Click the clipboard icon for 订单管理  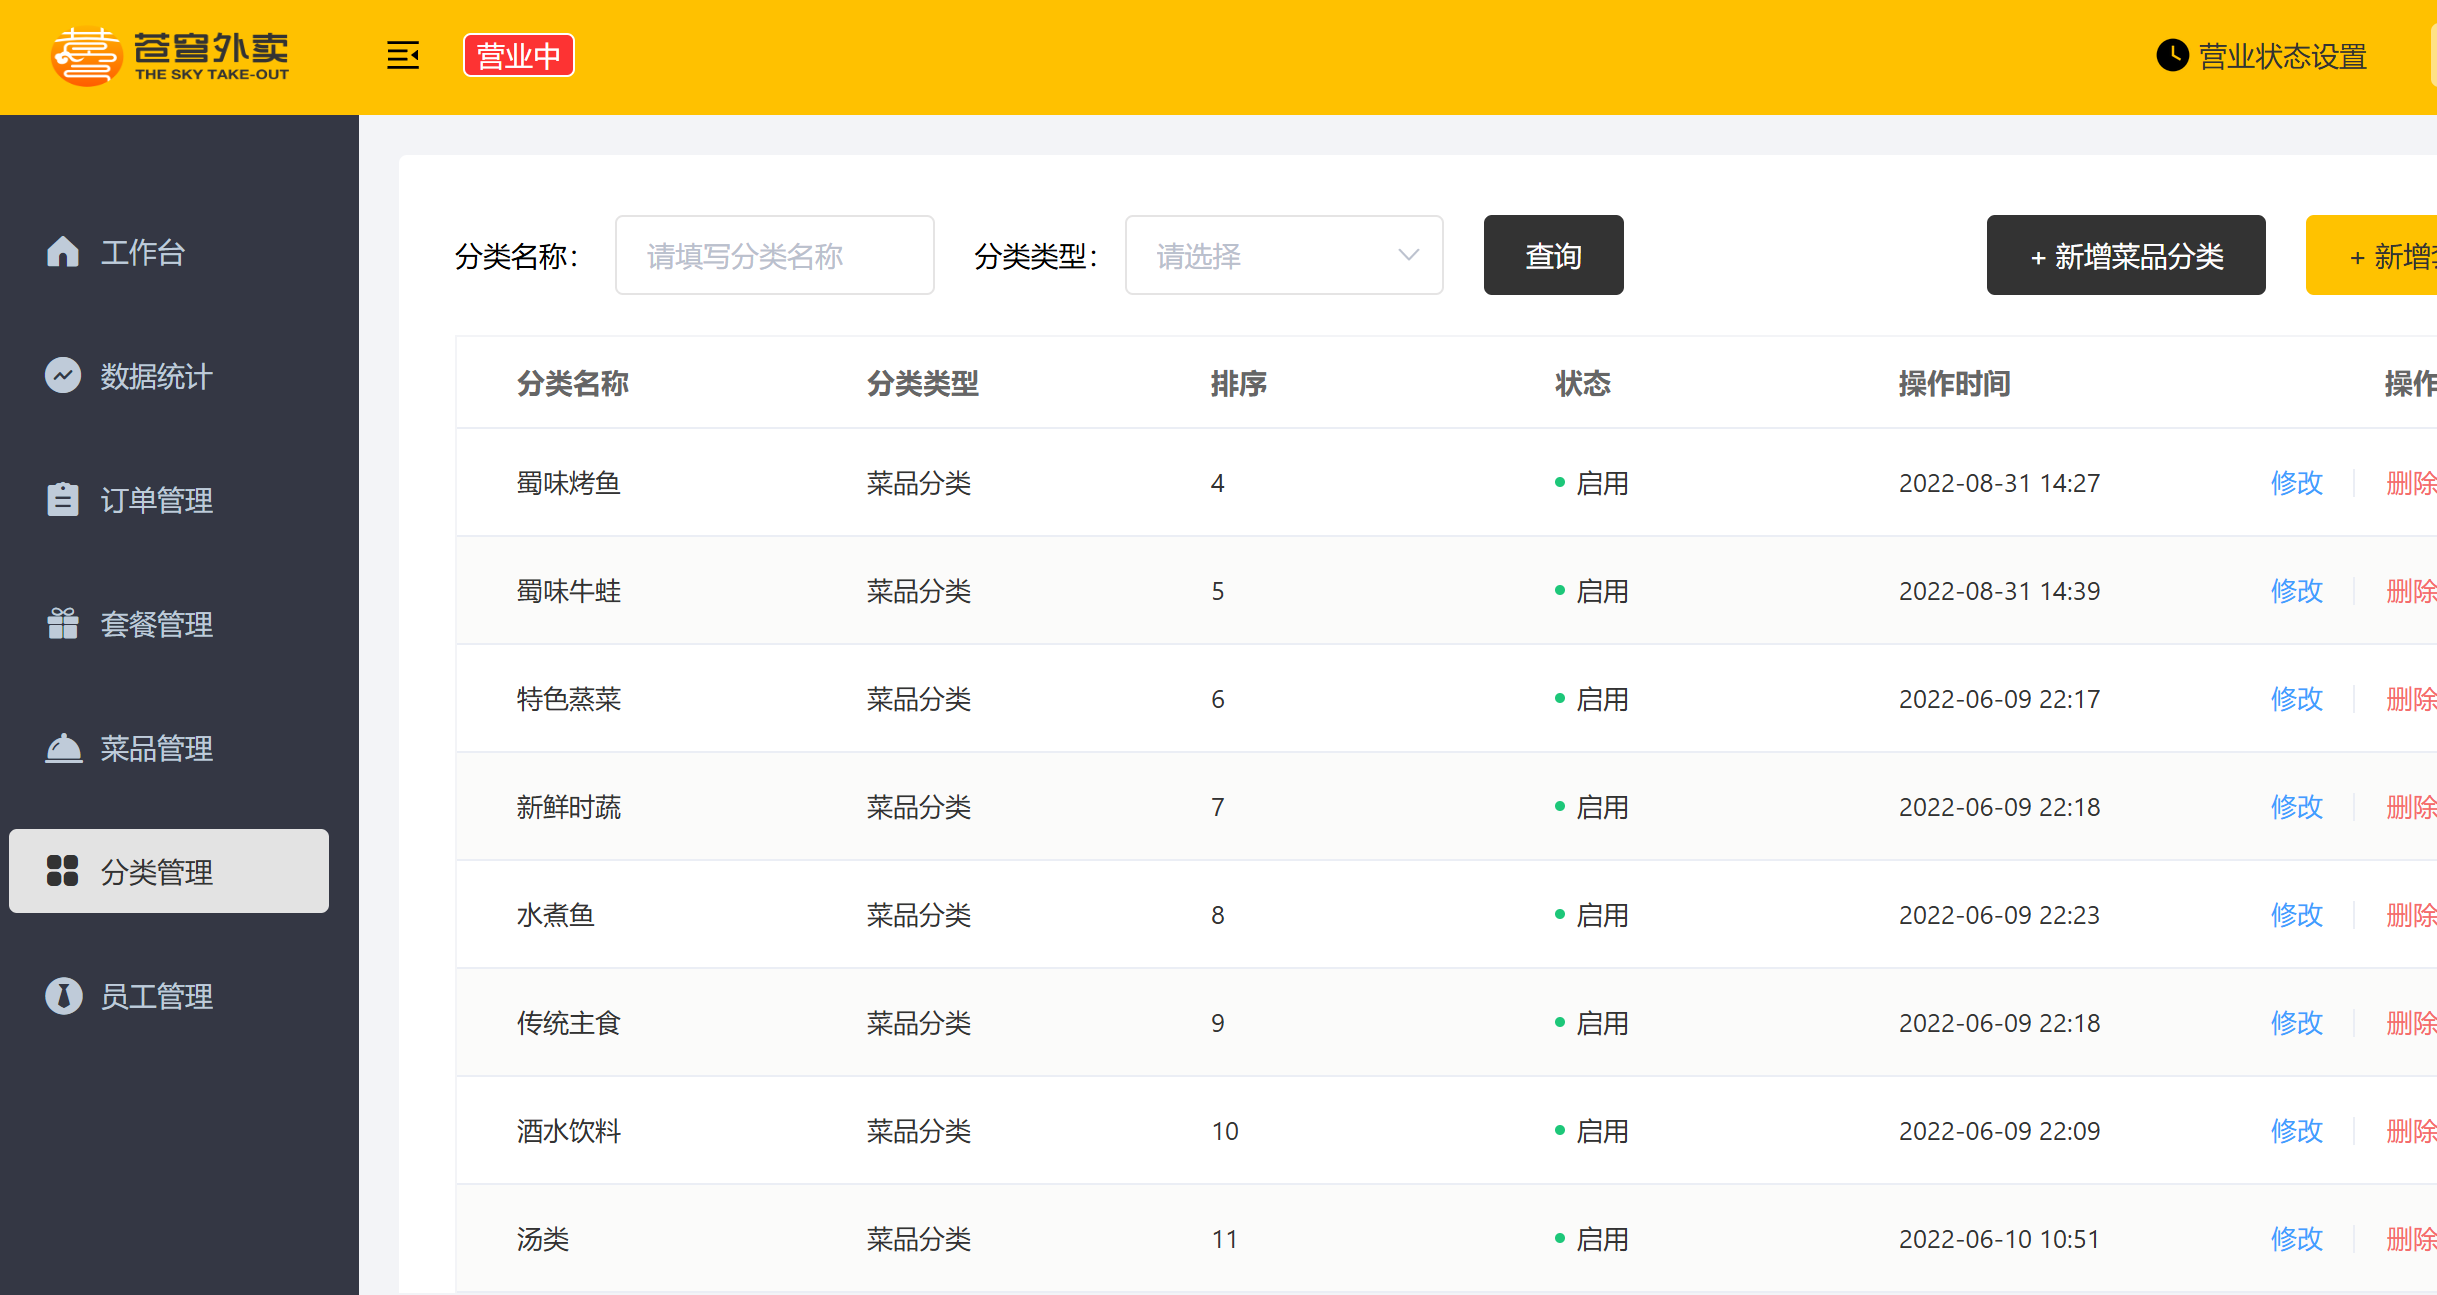[x=63, y=499]
